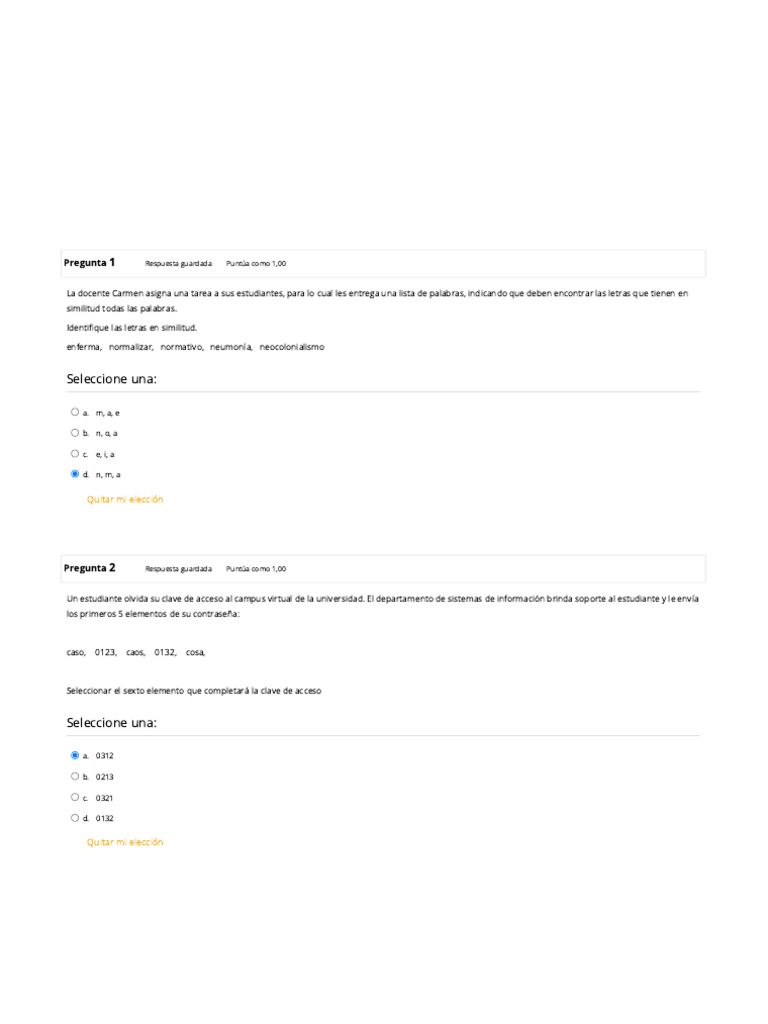Choose answer b 'n, o, a' radio button
The width and height of the screenshot is (768, 1024).
[75, 433]
